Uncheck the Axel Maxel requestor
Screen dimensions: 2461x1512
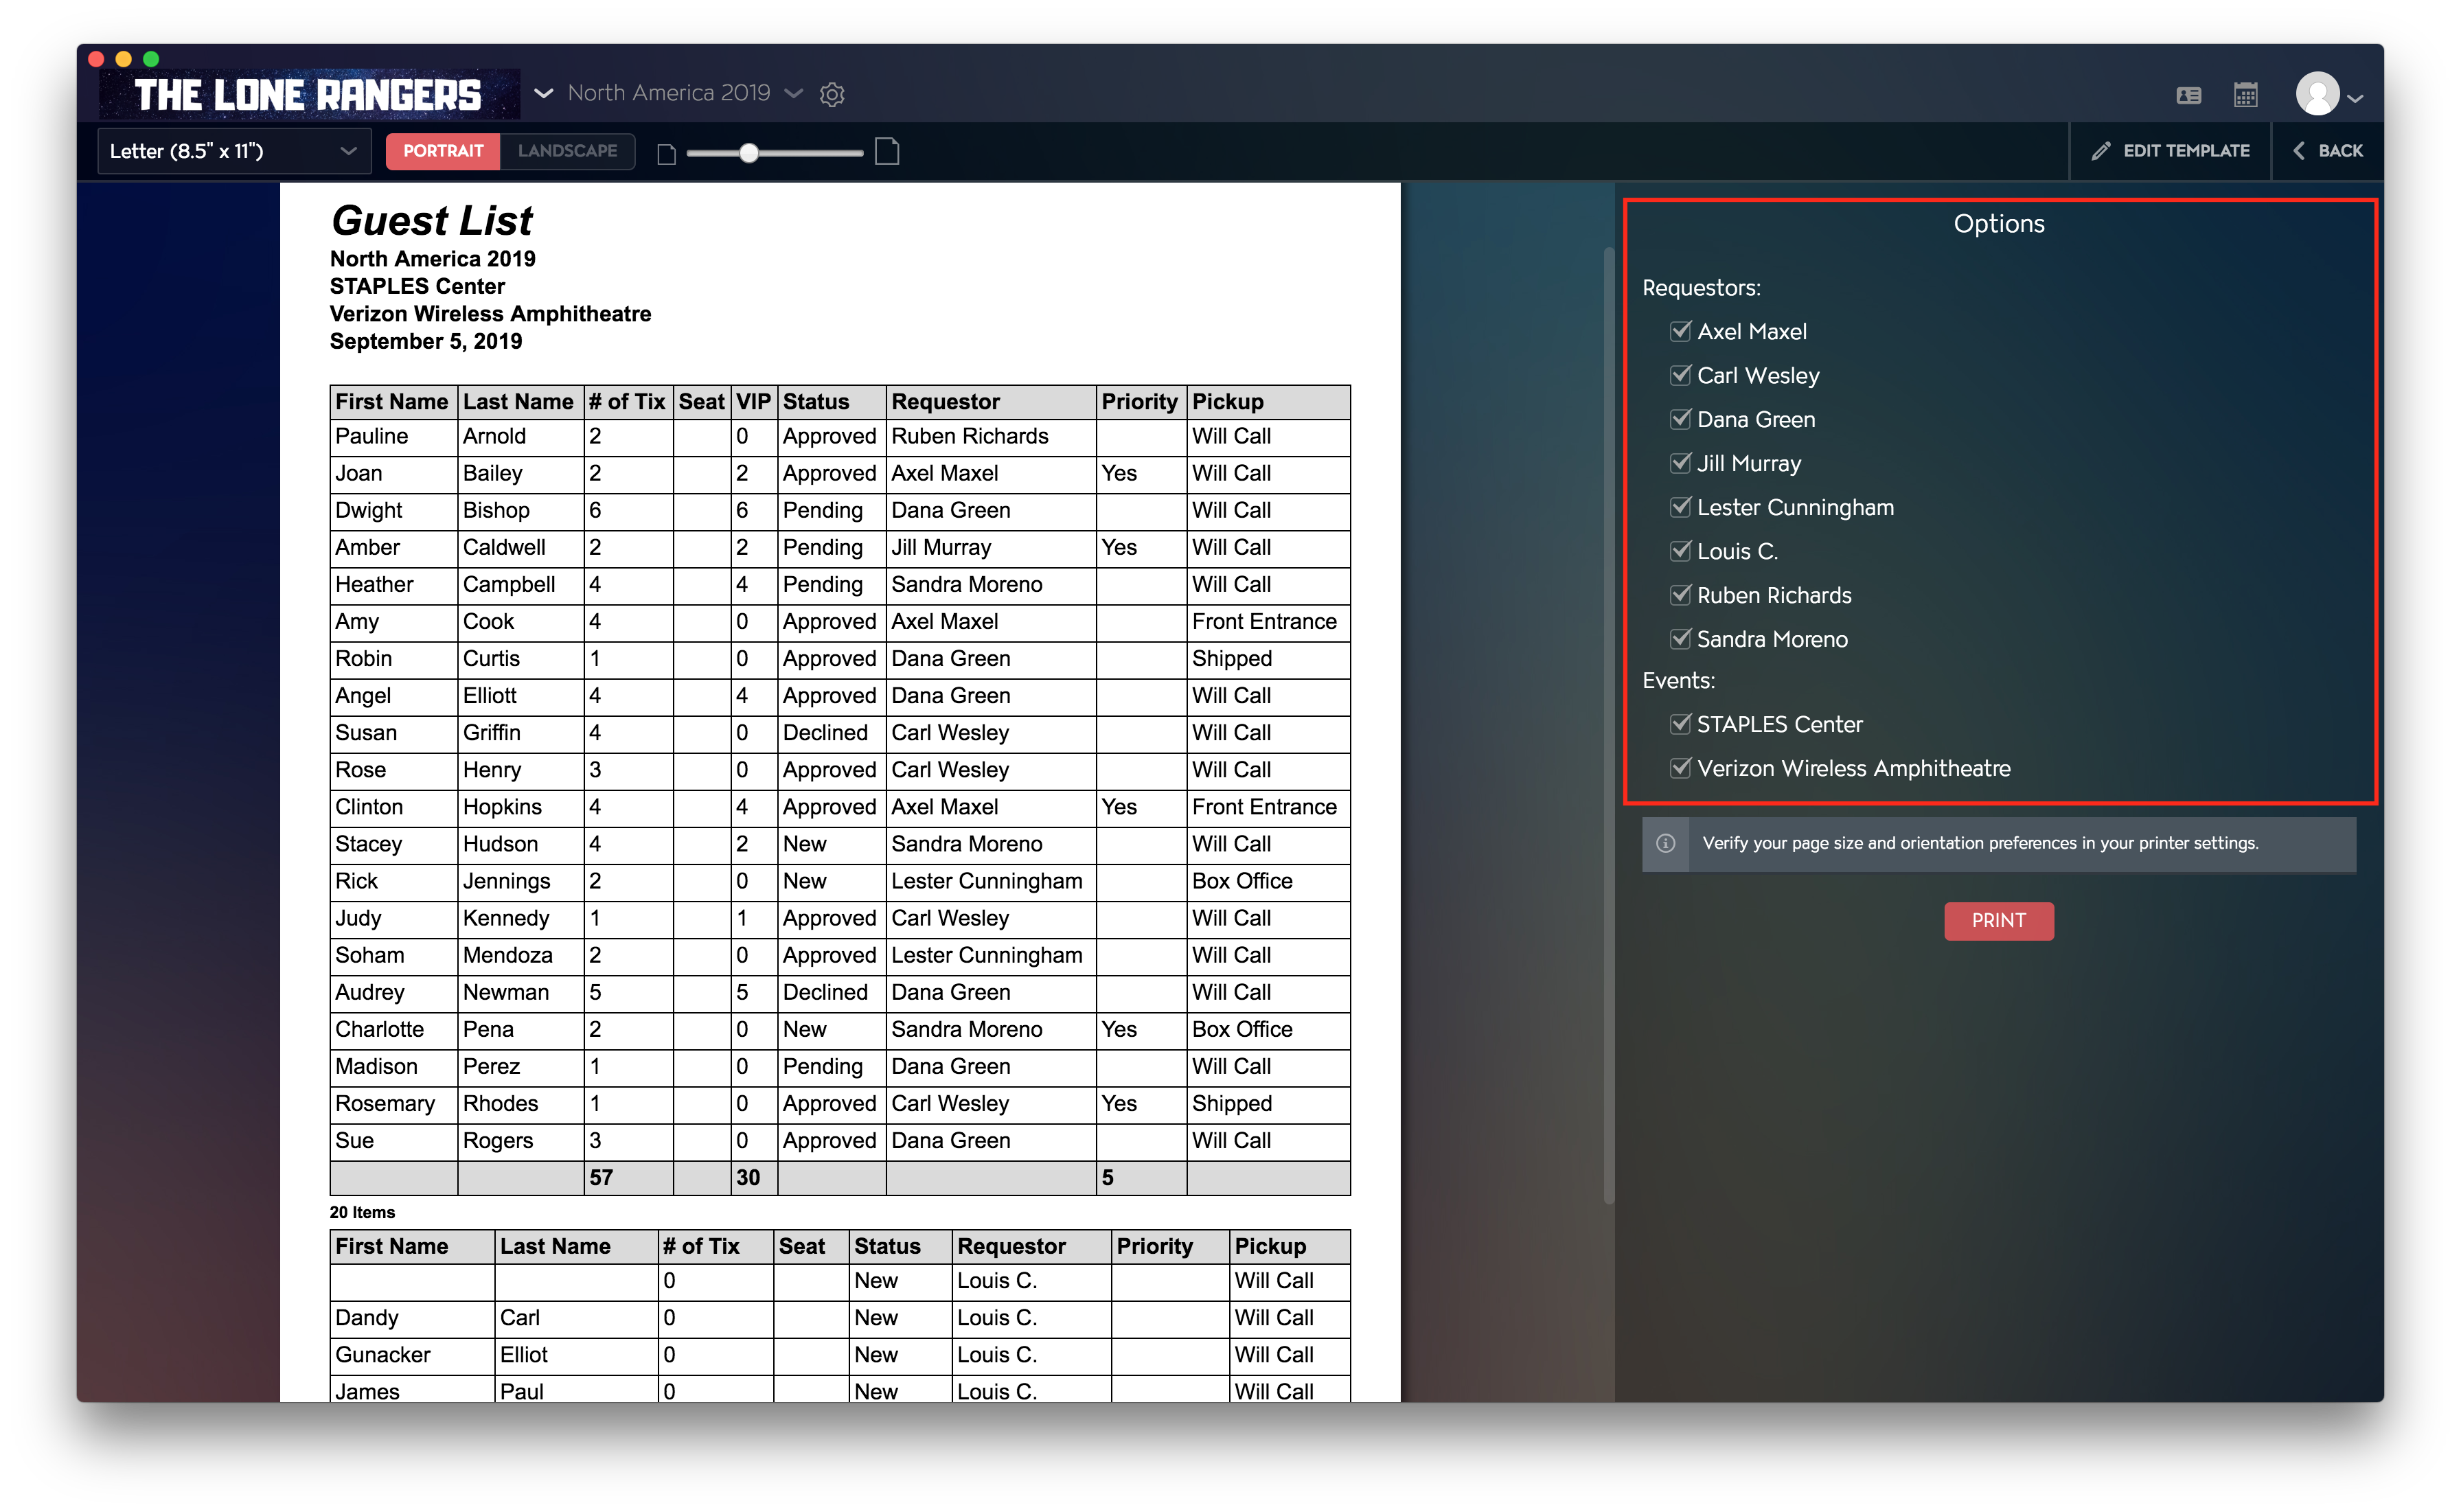1680,331
